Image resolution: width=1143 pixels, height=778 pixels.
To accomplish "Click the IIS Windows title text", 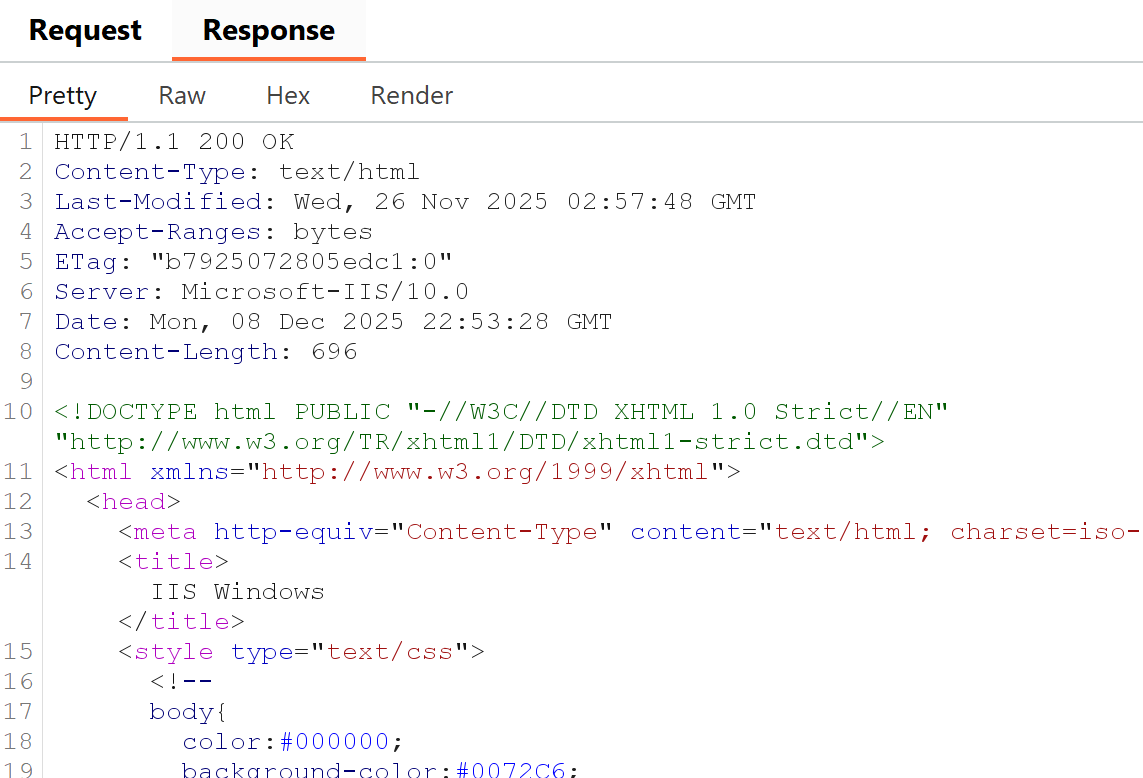I will pos(238,591).
